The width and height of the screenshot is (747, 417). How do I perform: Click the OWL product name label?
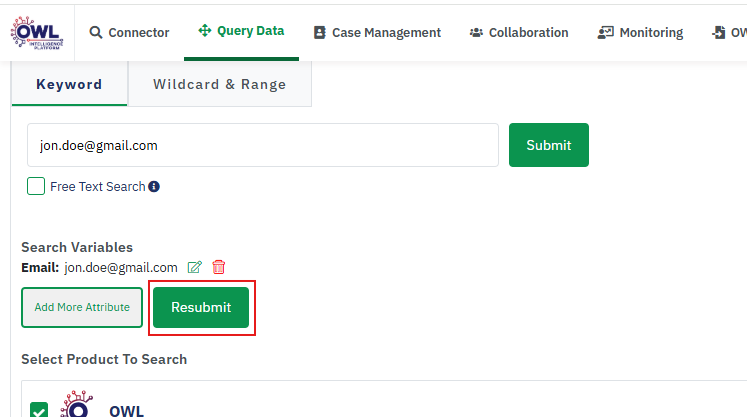[127, 410]
